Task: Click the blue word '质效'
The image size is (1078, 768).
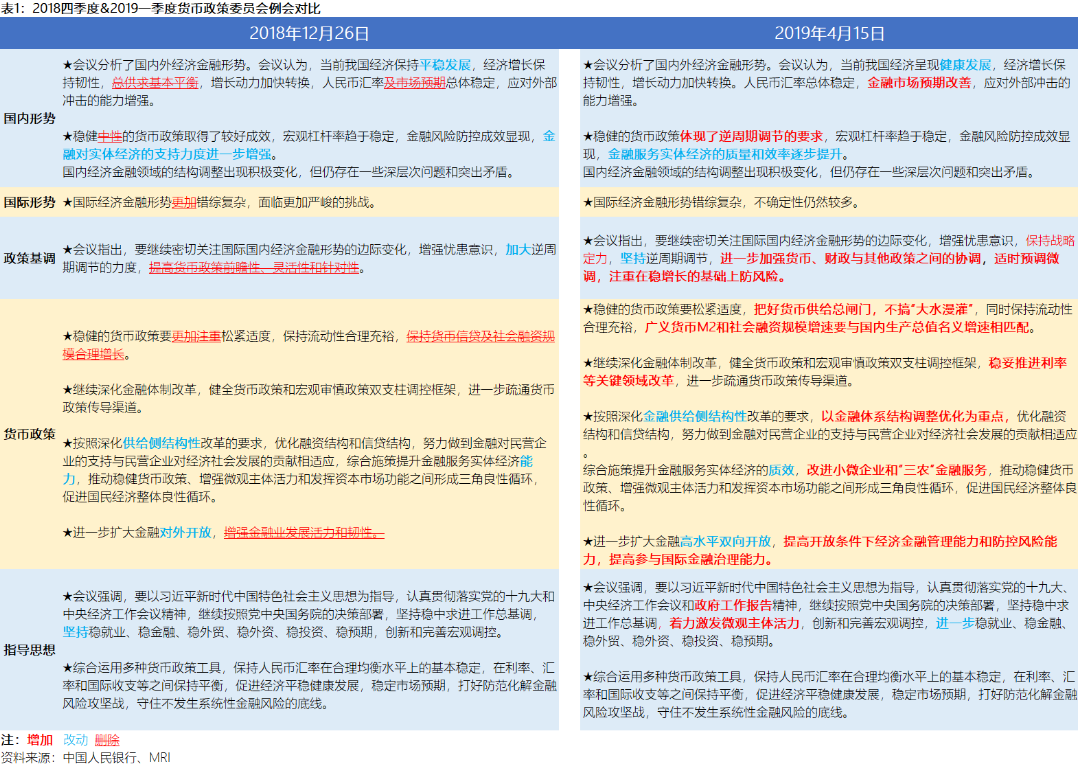Action: tap(781, 470)
